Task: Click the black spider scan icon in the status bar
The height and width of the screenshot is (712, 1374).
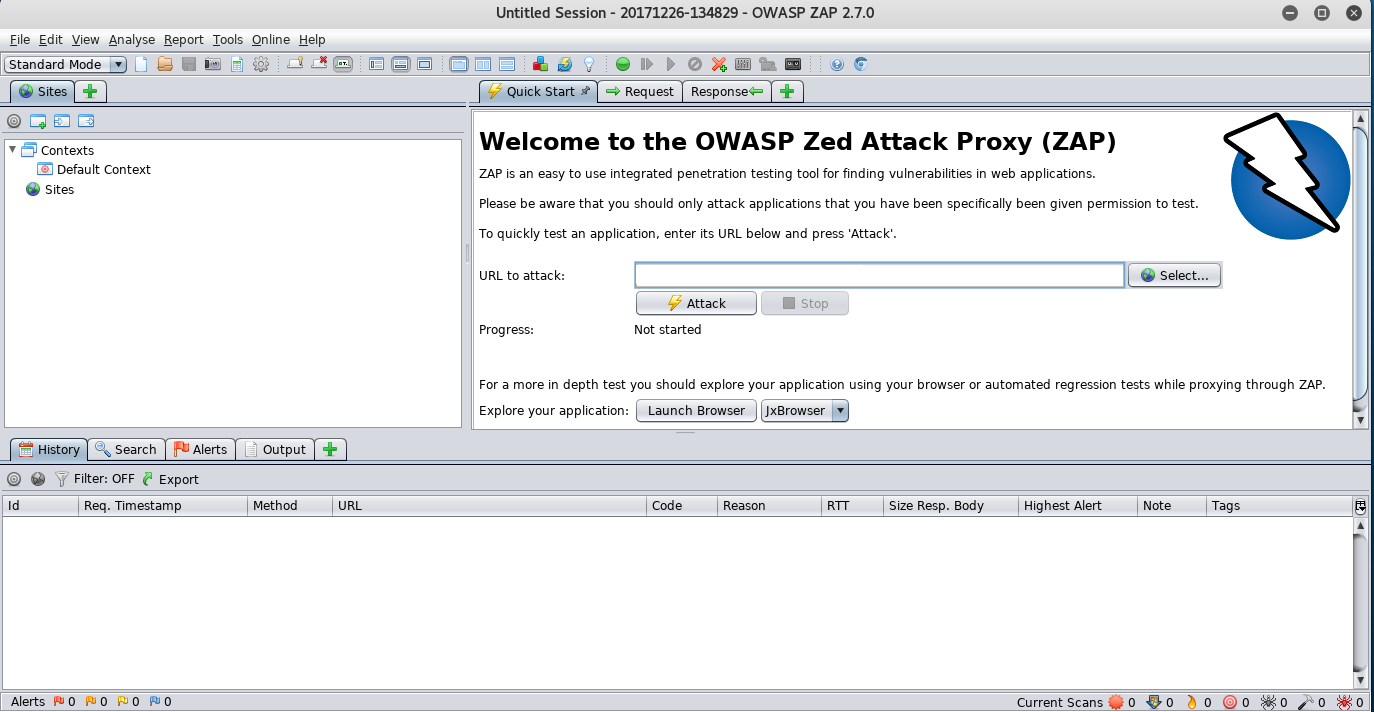Action: tap(1268, 702)
